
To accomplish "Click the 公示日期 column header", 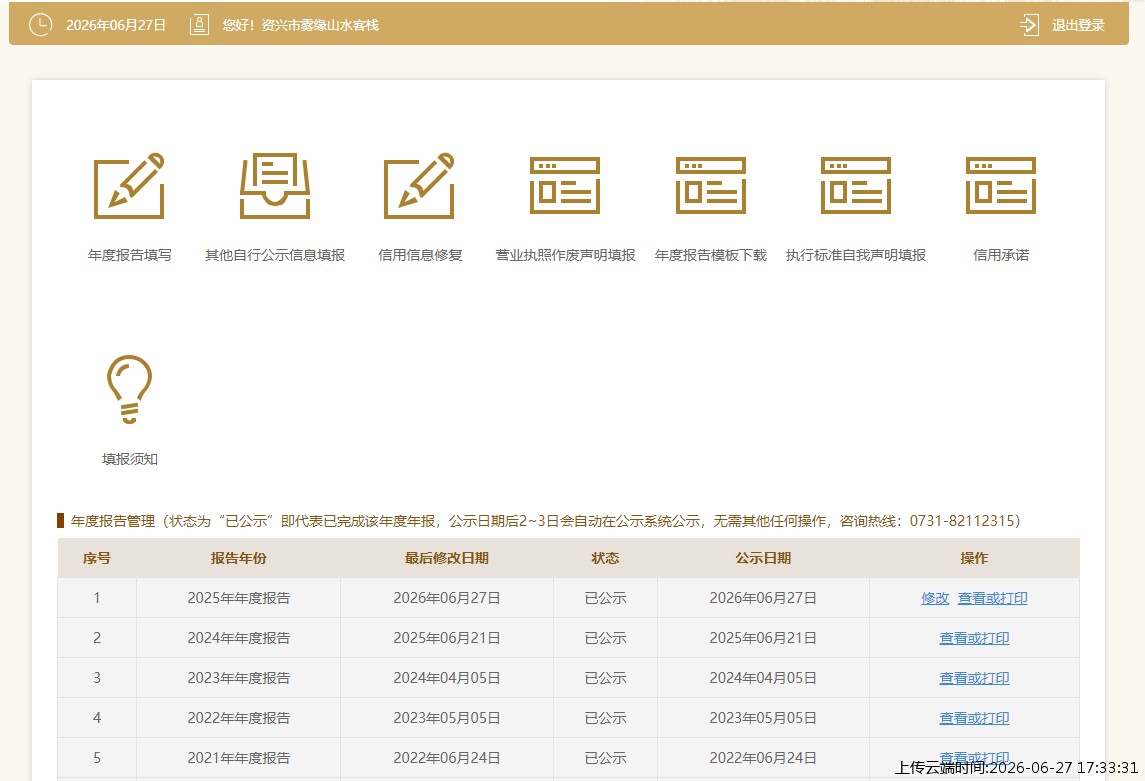I will coord(762,558).
